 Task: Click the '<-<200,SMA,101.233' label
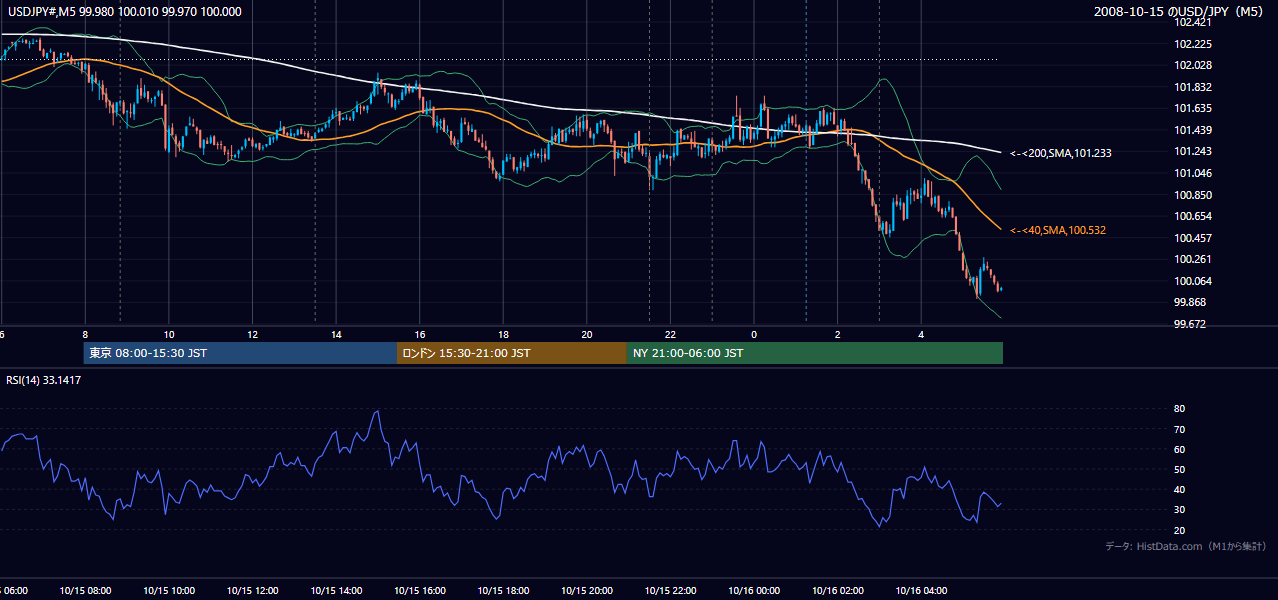pos(1061,153)
